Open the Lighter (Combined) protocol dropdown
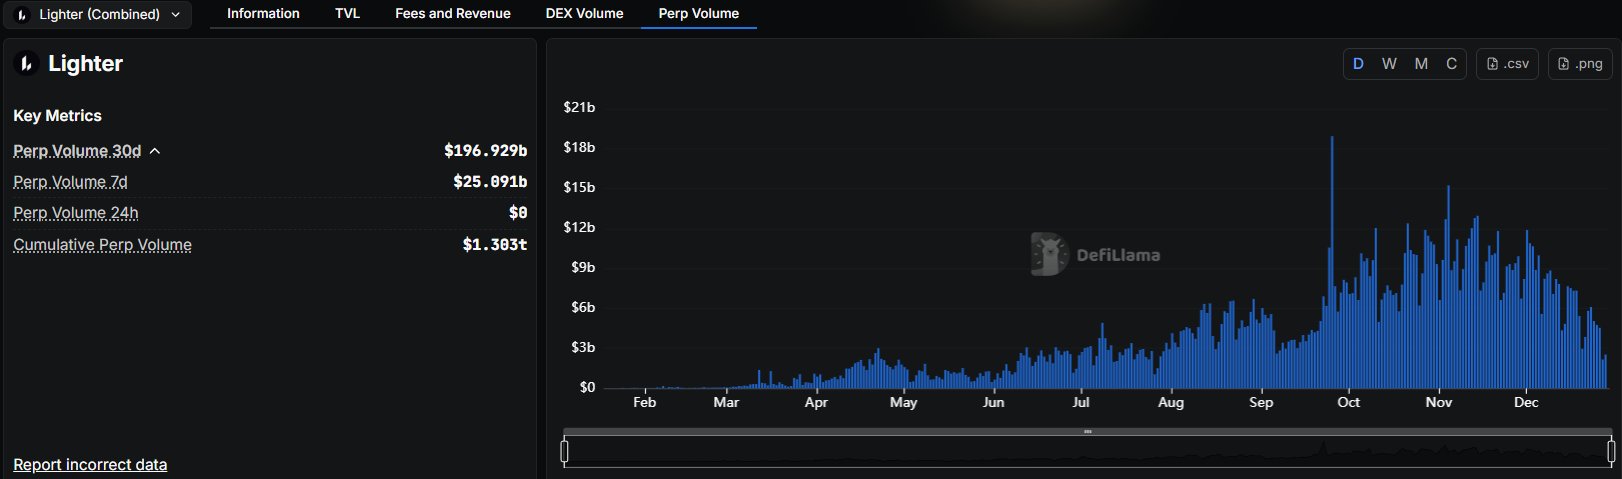 tap(98, 14)
